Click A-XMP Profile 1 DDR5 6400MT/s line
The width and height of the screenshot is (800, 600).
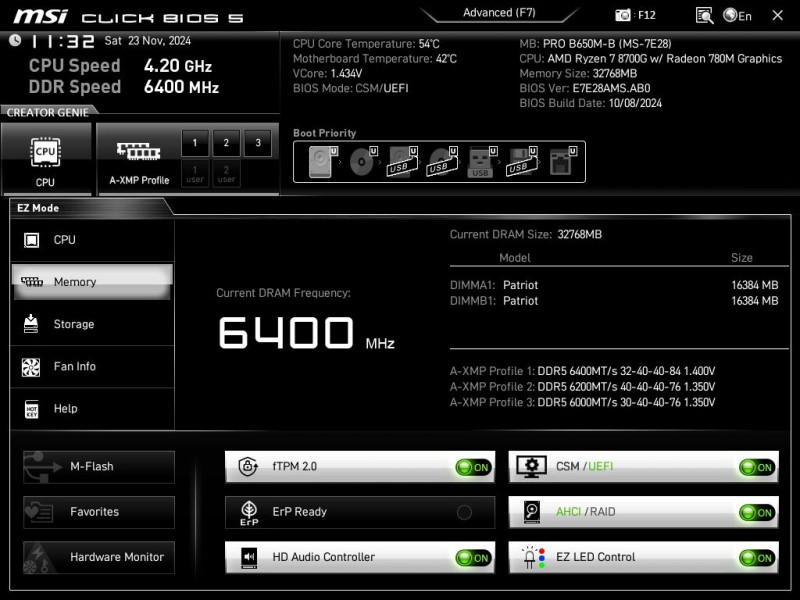(x=582, y=371)
